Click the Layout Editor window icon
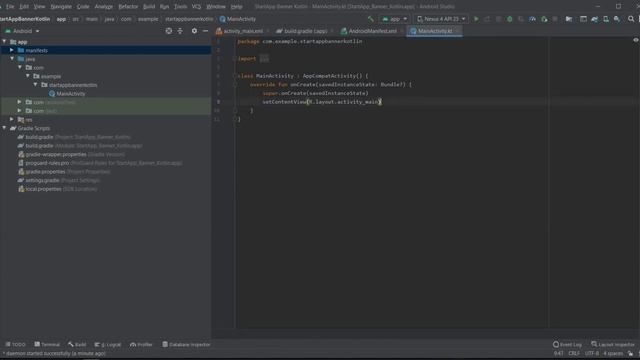Image resolution: width=640 pixels, height=360 pixels. pos(583,19)
